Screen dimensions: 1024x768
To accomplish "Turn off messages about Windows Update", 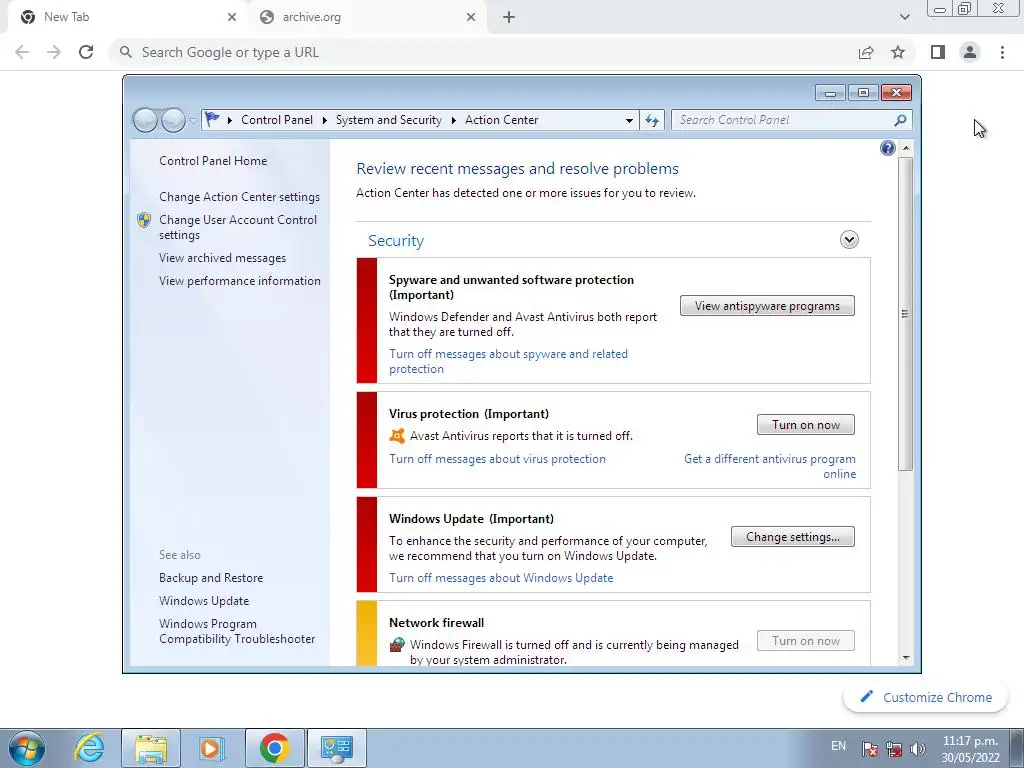I will (501, 578).
